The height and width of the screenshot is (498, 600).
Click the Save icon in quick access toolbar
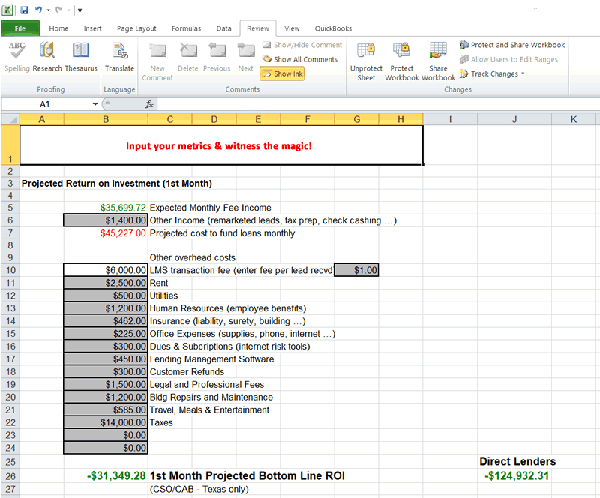(24, 10)
